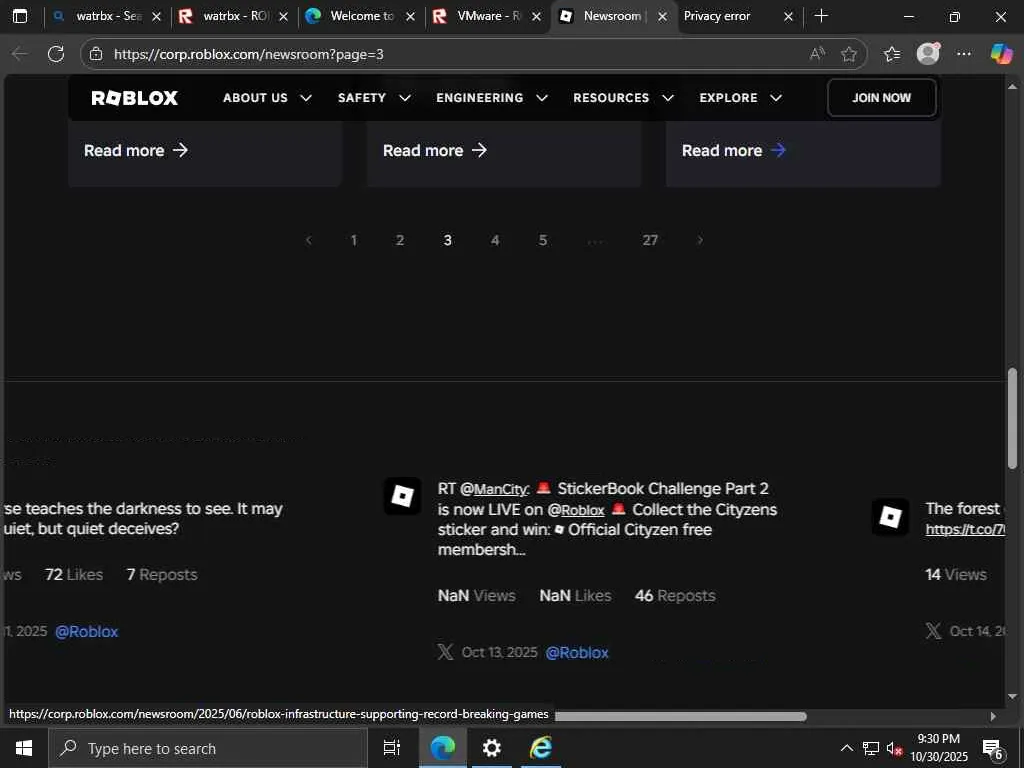Click @Roblox link under 72 Likes post
1024x768 pixels.
86,632
